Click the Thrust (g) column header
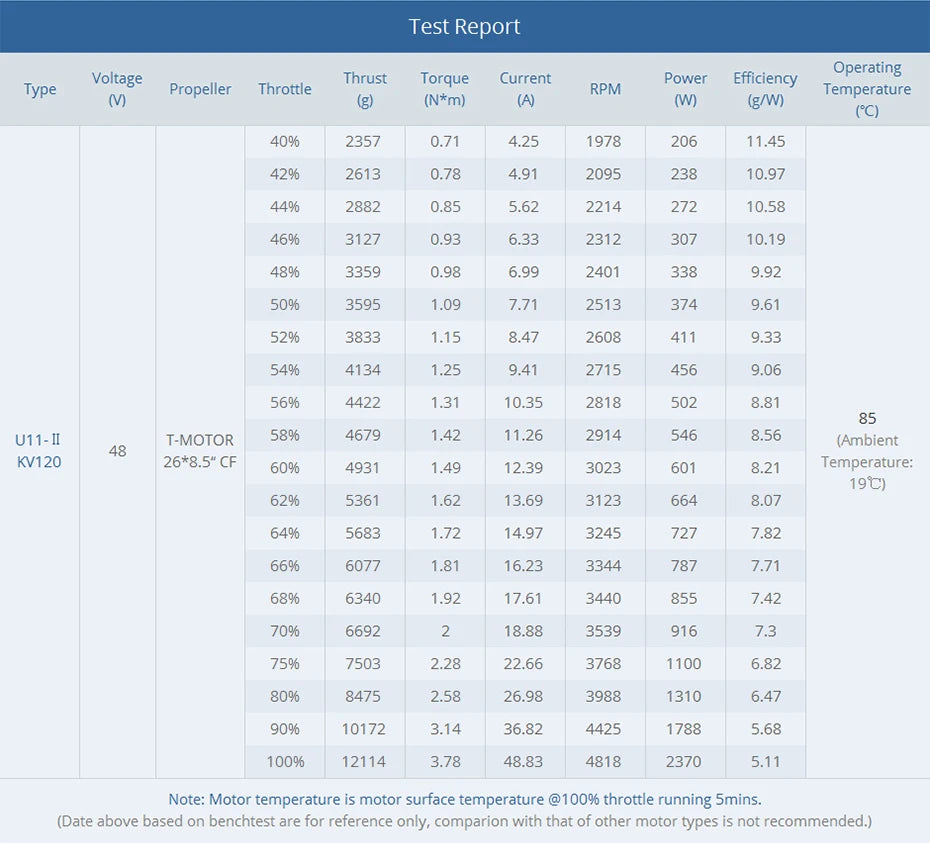930x843 pixels. 365,89
